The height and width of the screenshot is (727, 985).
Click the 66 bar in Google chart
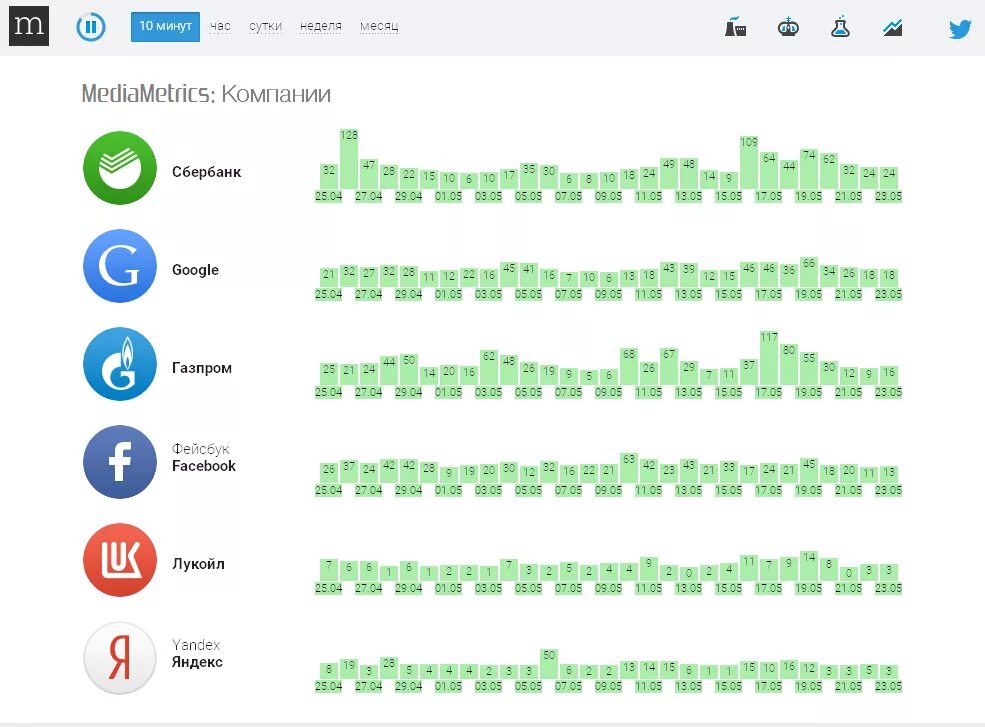809,272
